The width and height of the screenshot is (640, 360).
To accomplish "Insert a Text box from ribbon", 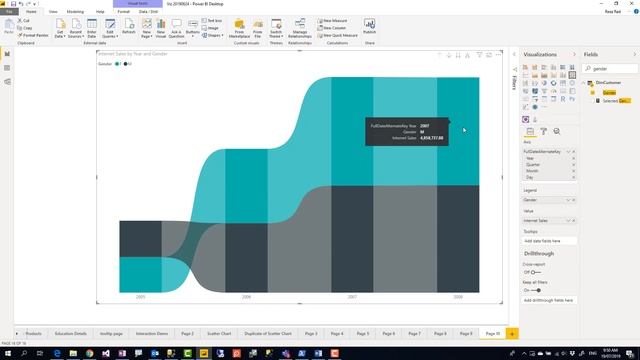I will (212, 20).
